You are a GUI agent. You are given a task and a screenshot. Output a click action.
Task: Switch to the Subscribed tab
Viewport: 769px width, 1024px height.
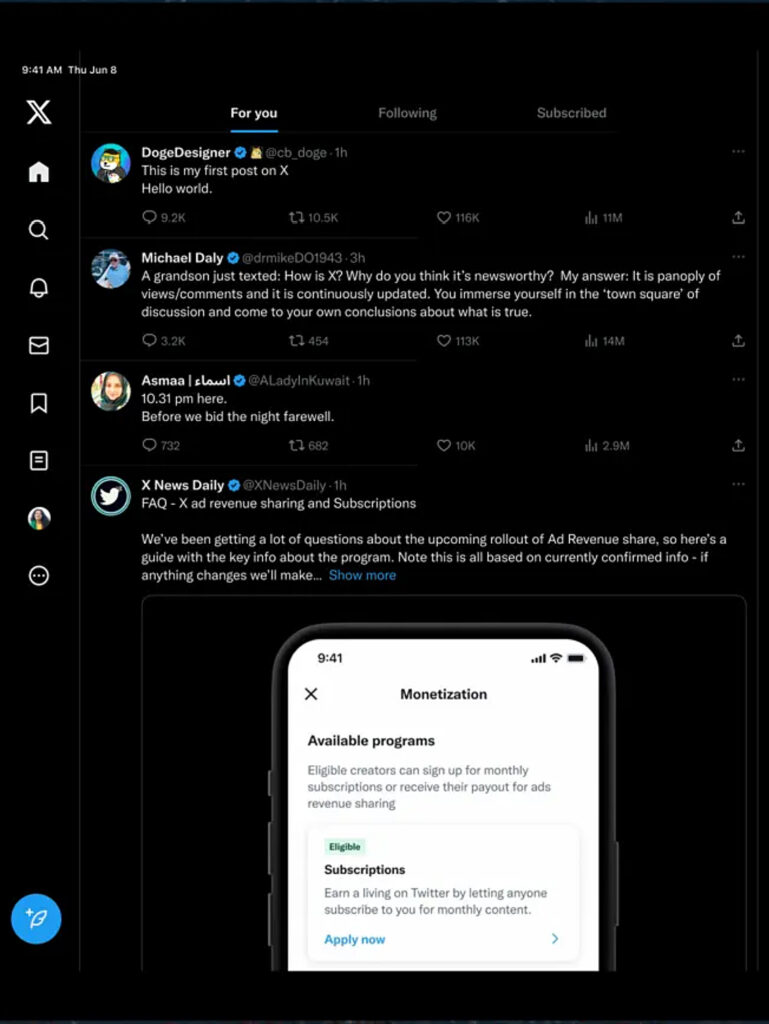coord(571,113)
